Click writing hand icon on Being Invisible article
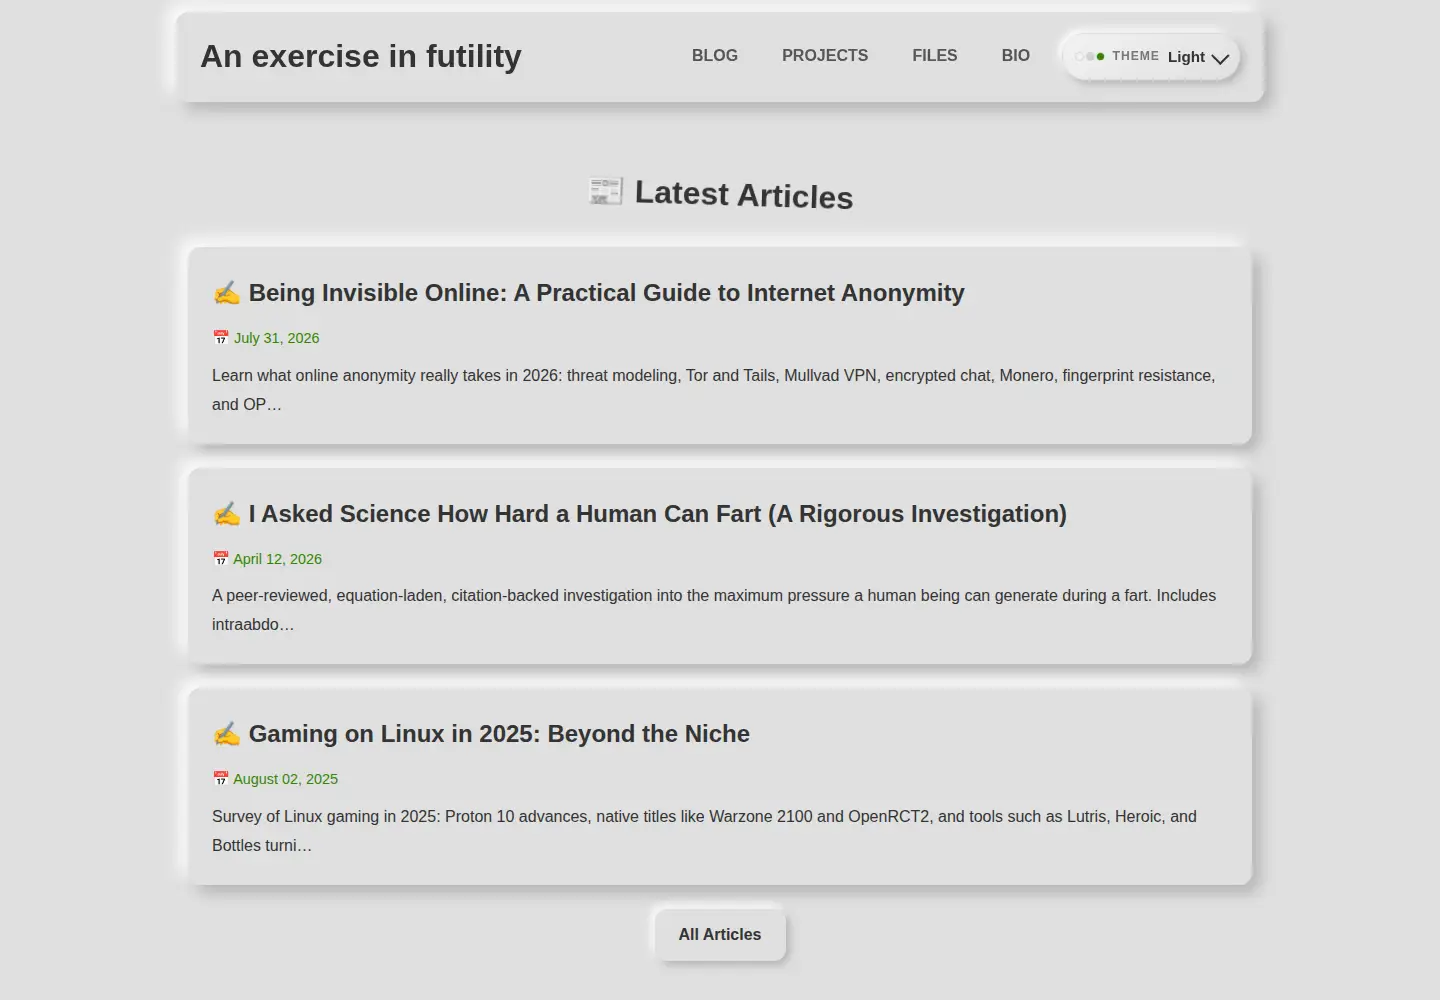This screenshot has height=1000, width=1440. pyautogui.click(x=227, y=293)
